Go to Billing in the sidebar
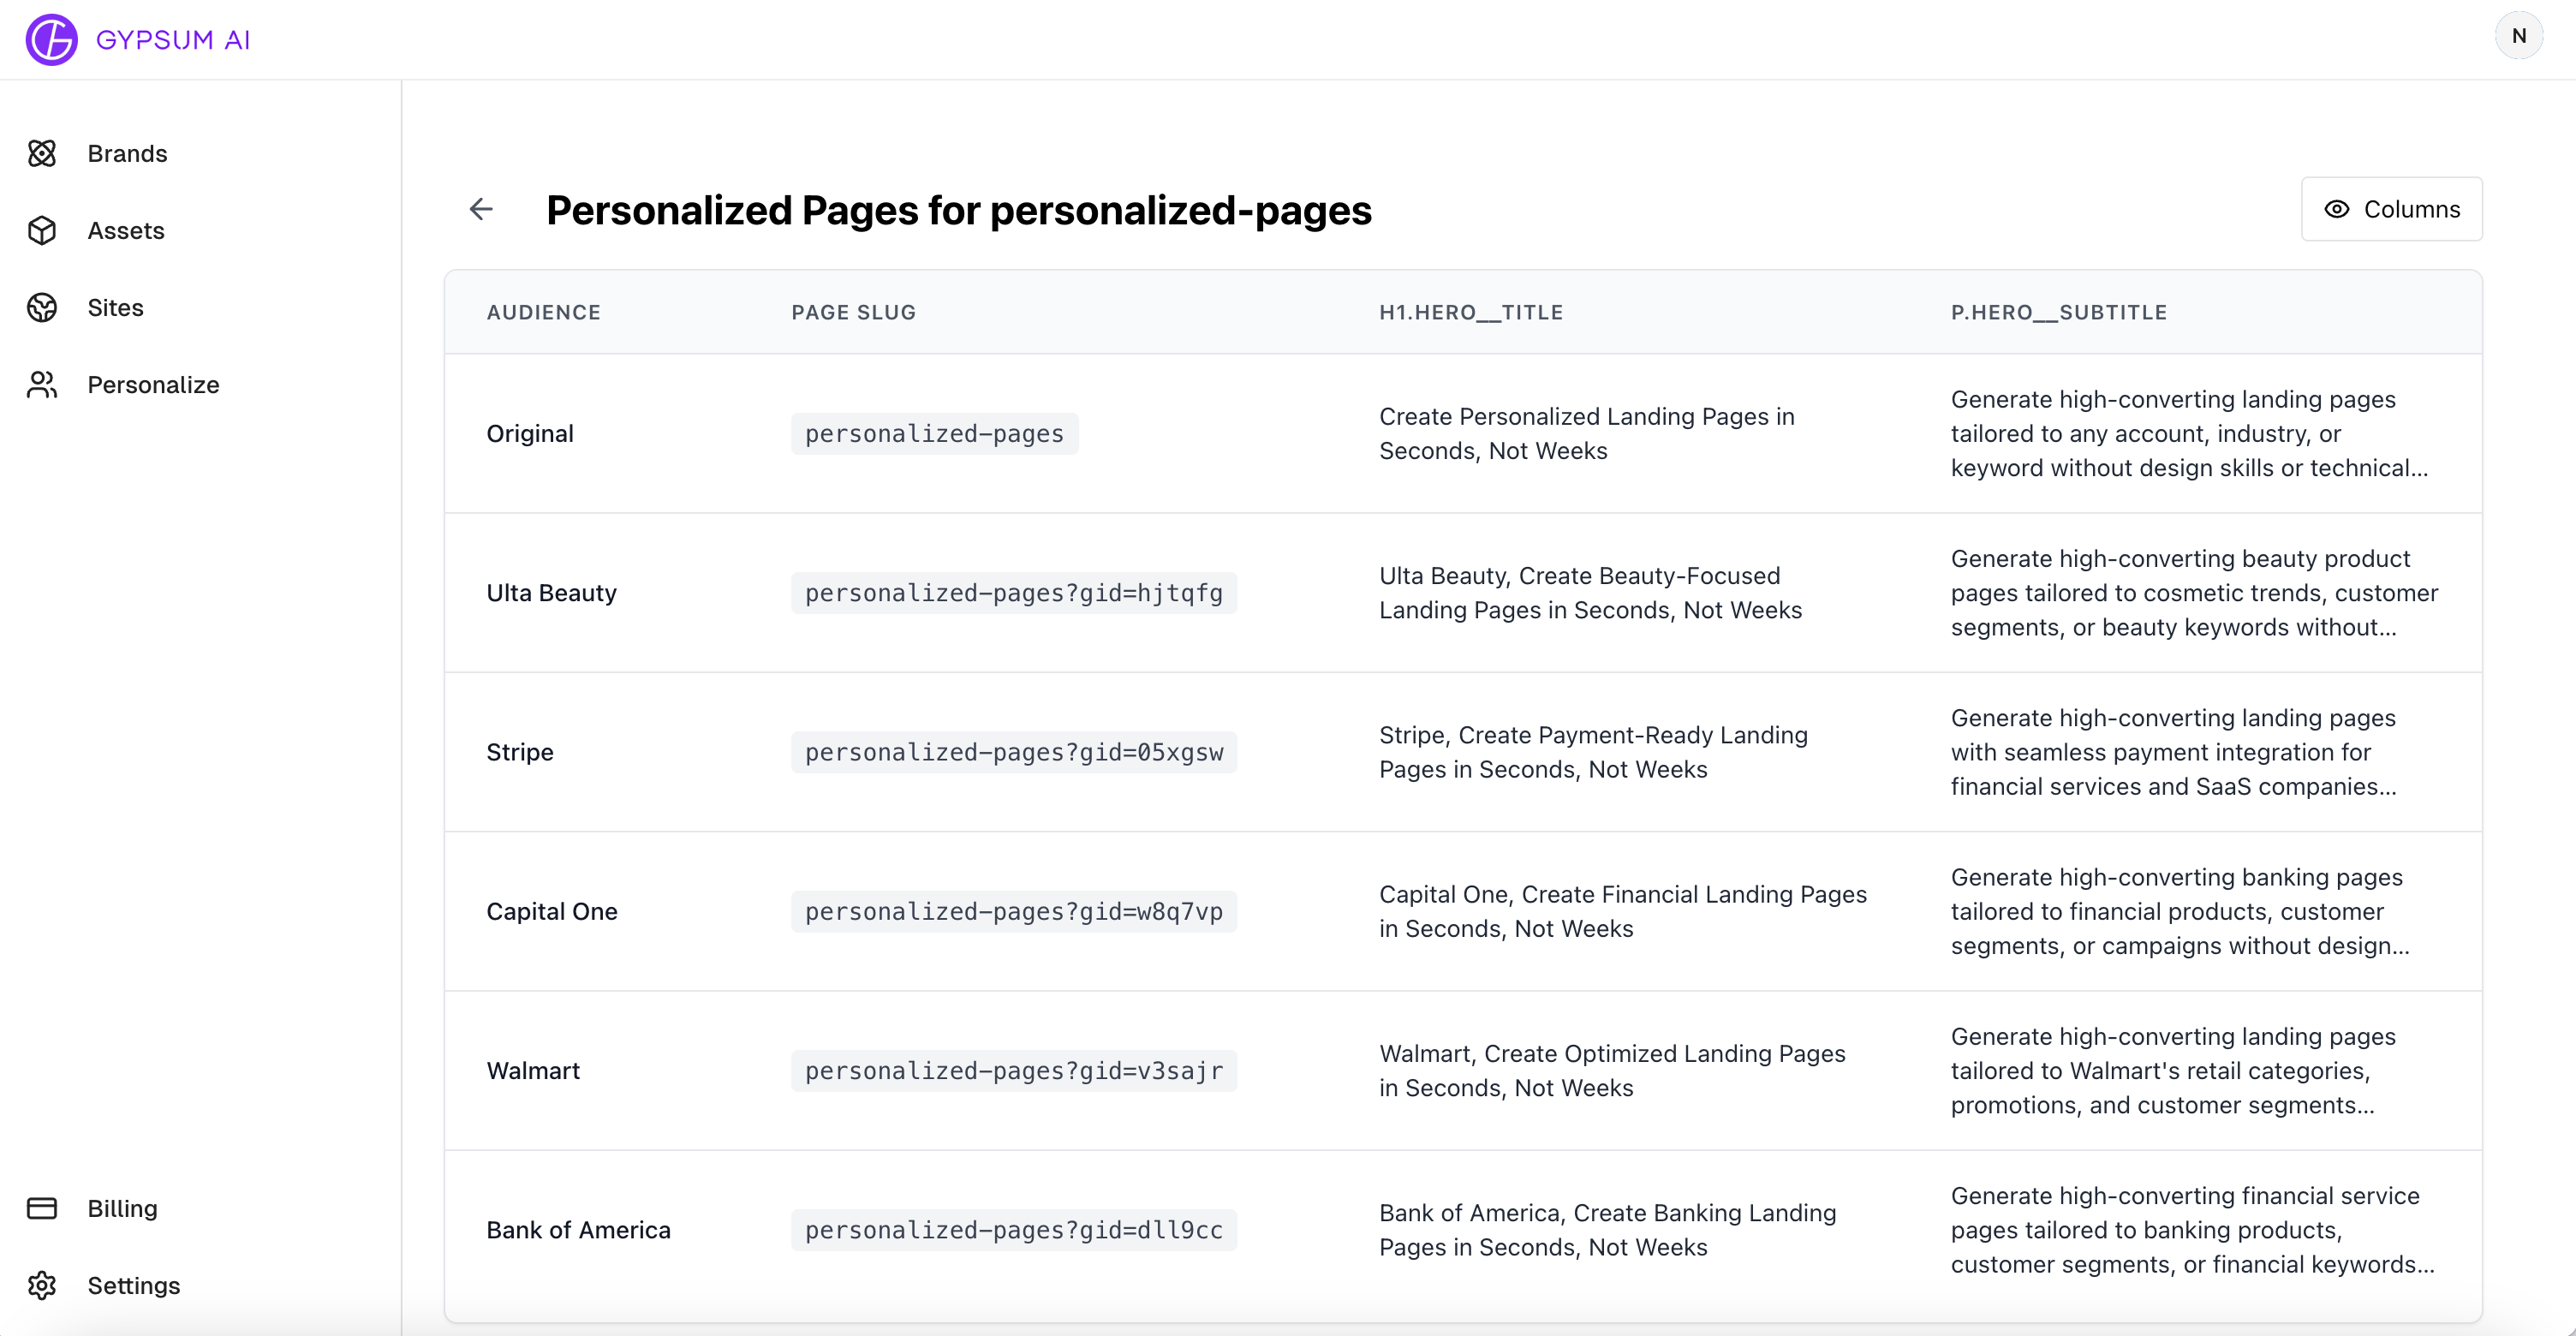This screenshot has width=2576, height=1336. [122, 1208]
